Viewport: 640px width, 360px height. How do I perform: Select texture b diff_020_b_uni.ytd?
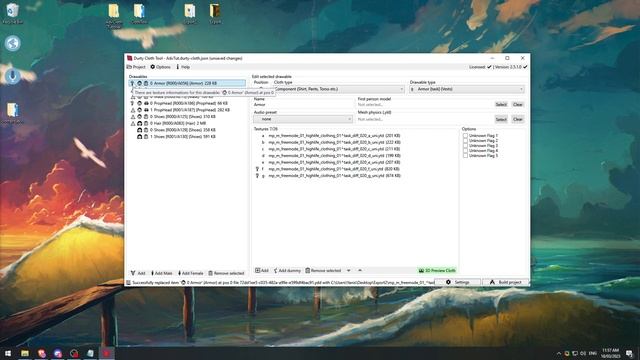pos(334,142)
